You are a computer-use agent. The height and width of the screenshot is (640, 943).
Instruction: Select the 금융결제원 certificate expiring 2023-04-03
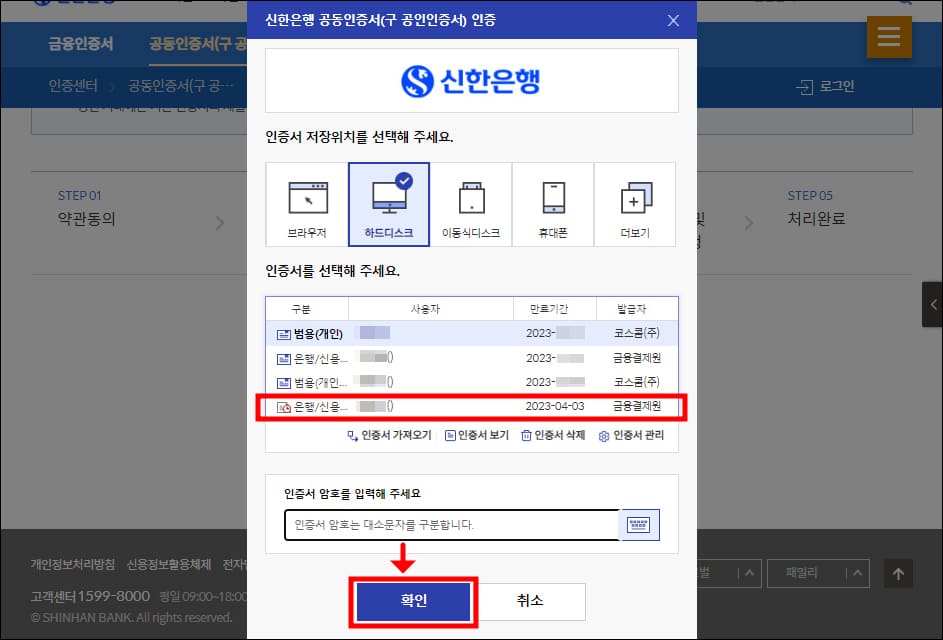coord(471,407)
